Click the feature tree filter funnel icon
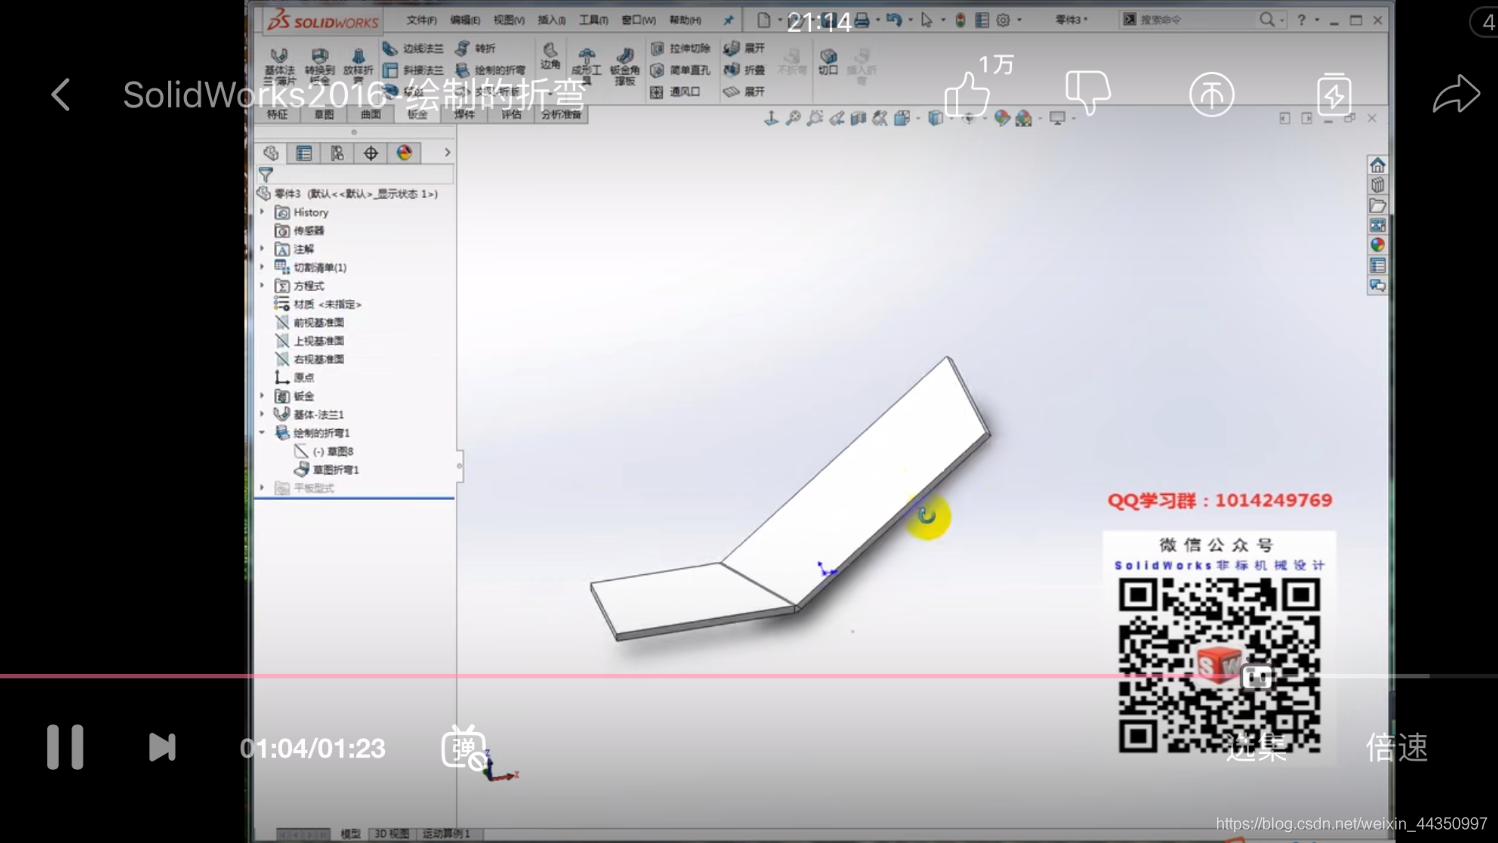 (x=266, y=175)
